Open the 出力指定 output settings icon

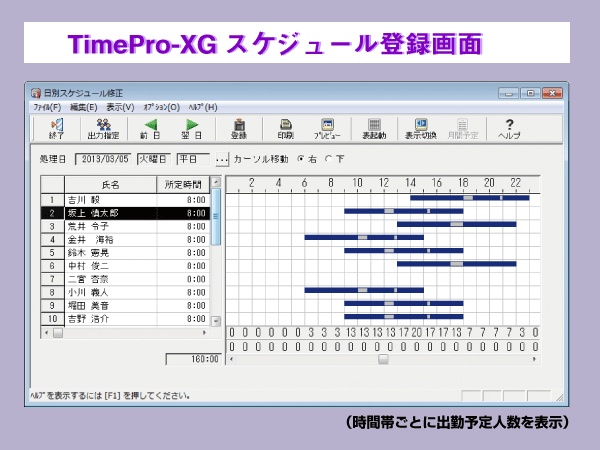pos(103,129)
